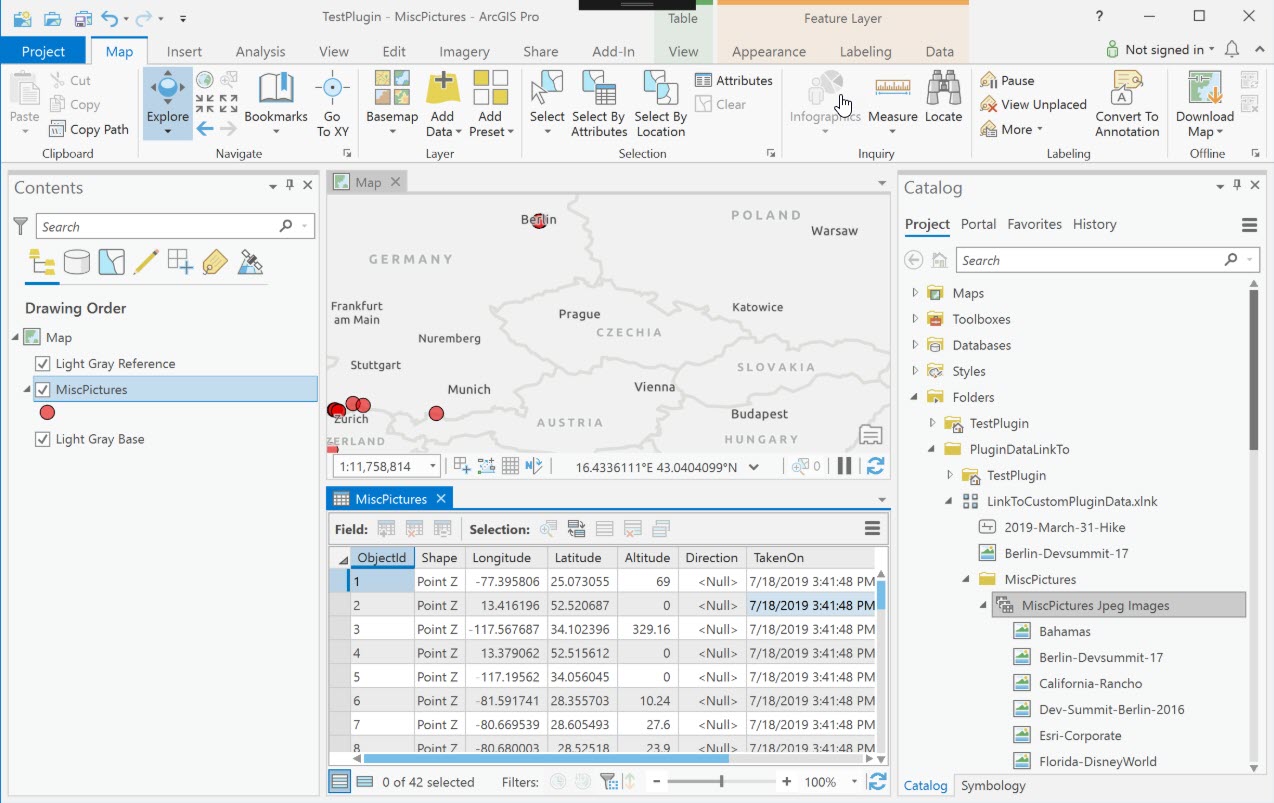The height and width of the screenshot is (803, 1274).
Task: Toggle Light Gray Base layer visibility
Action: [43, 439]
